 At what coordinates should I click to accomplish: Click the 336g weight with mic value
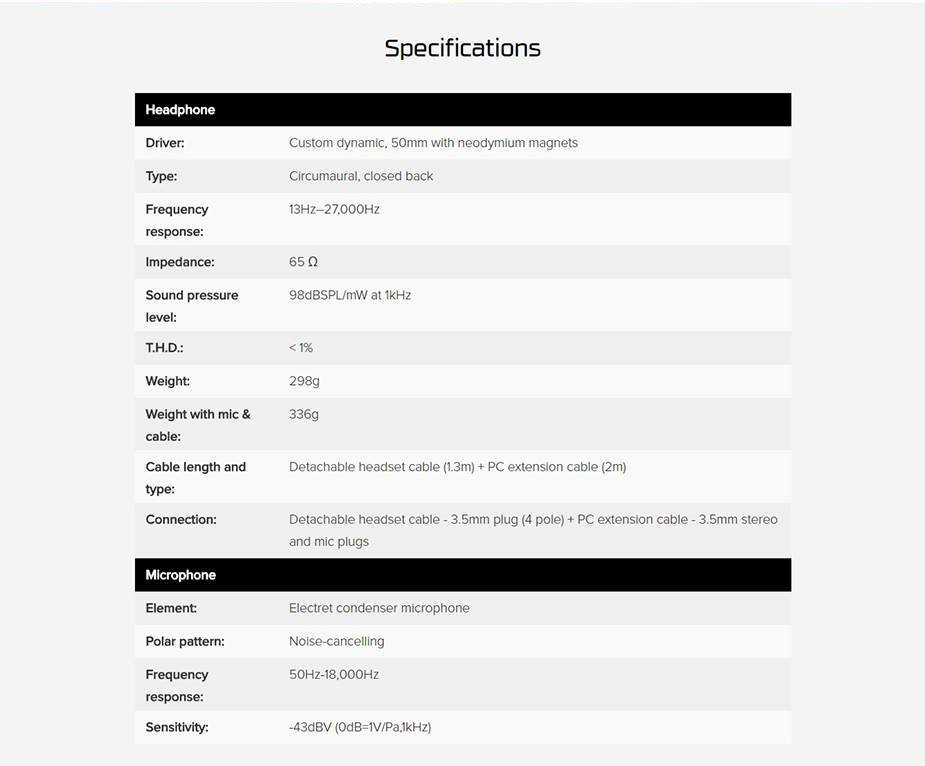click(304, 414)
